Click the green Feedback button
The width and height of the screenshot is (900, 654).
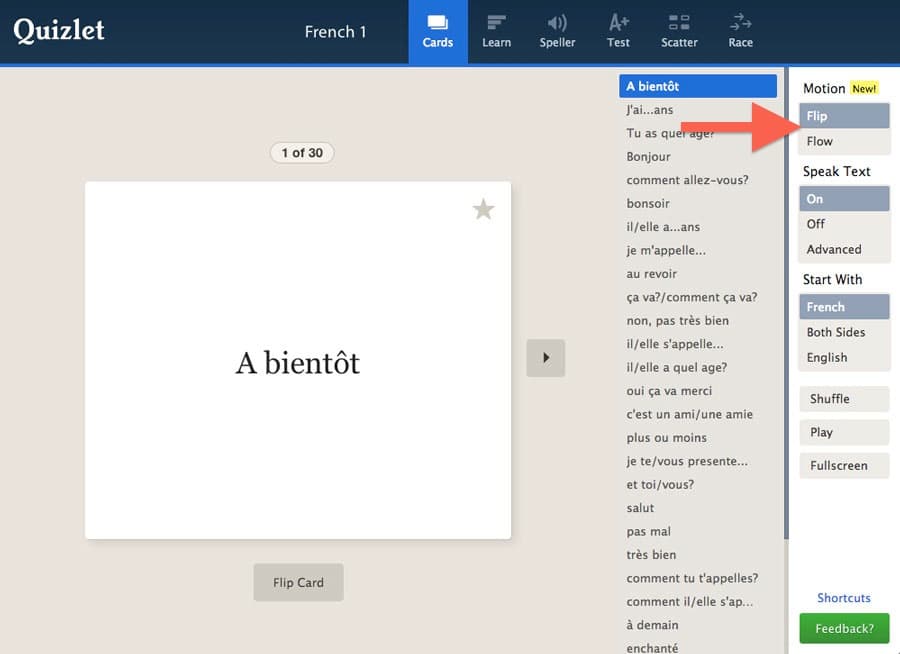844,628
